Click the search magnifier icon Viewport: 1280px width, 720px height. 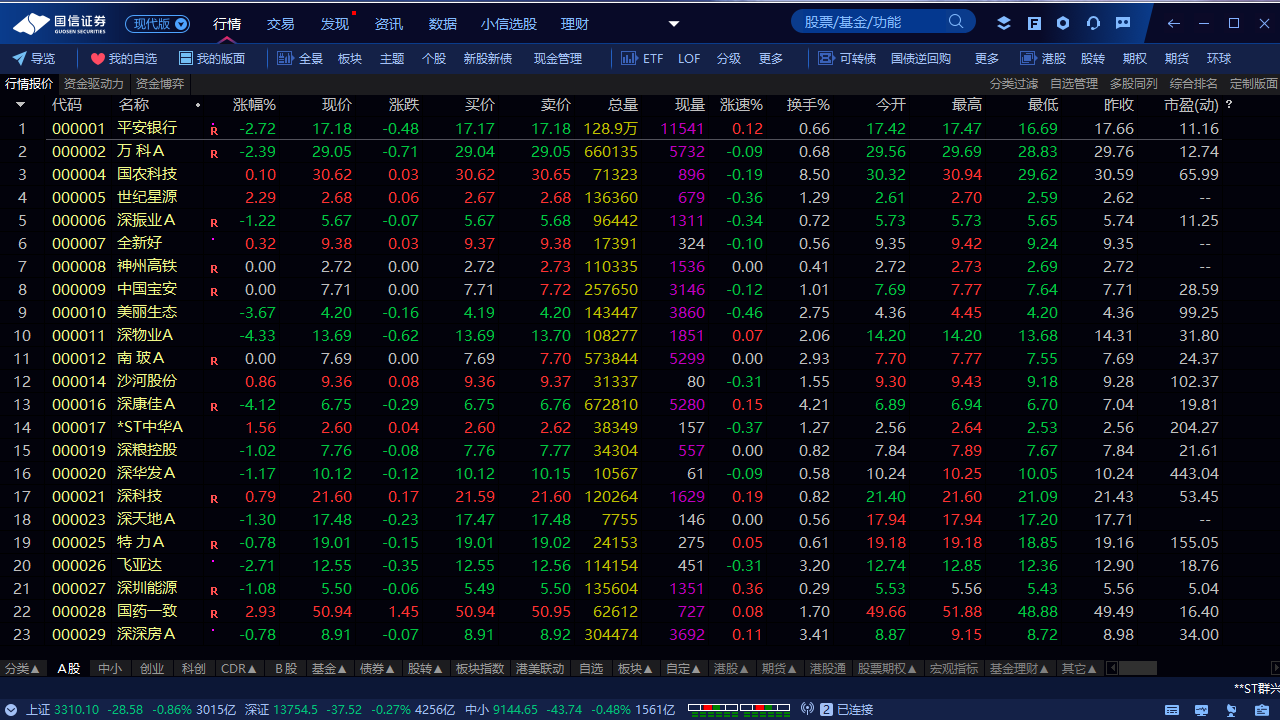click(956, 22)
